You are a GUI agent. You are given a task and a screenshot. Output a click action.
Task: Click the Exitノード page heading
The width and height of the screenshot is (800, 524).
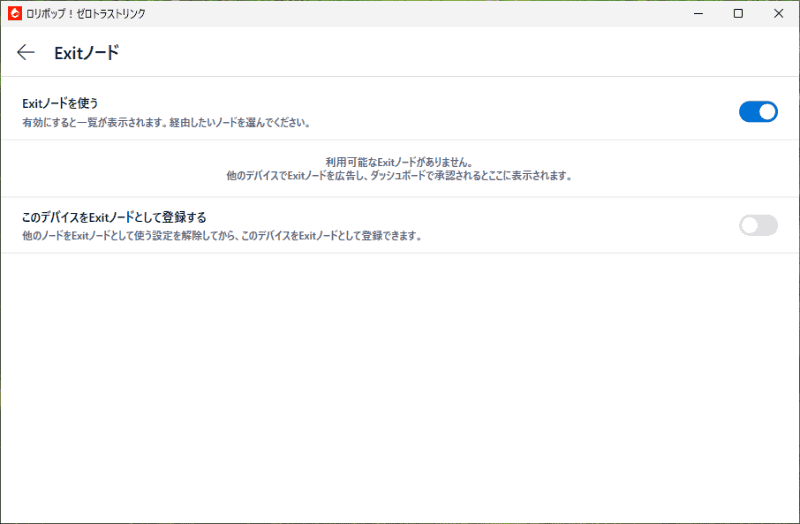(87, 53)
